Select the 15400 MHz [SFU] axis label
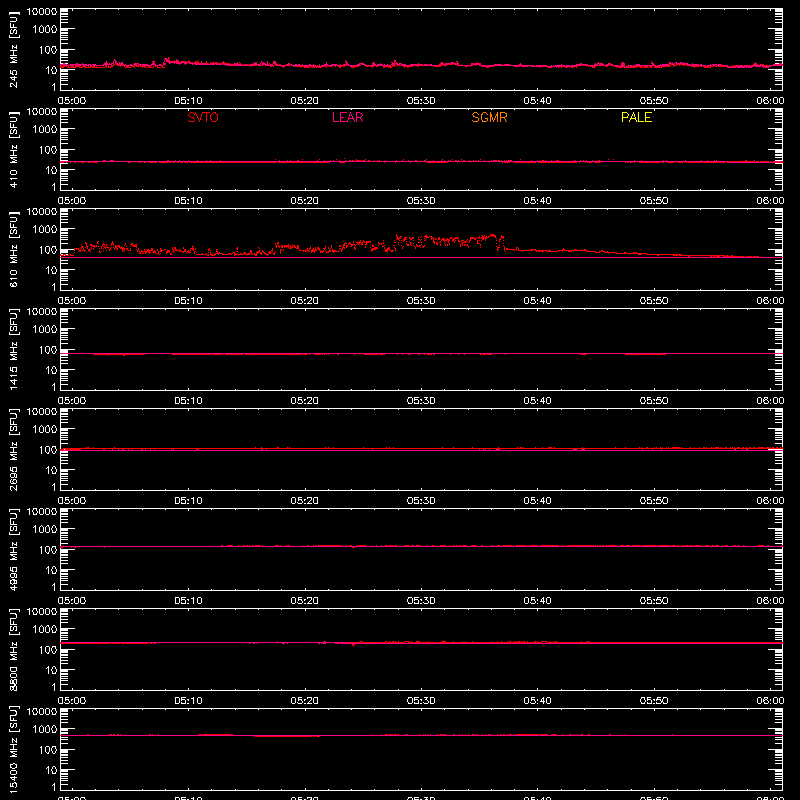The width and height of the screenshot is (800, 800). click(x=13, y=749)
